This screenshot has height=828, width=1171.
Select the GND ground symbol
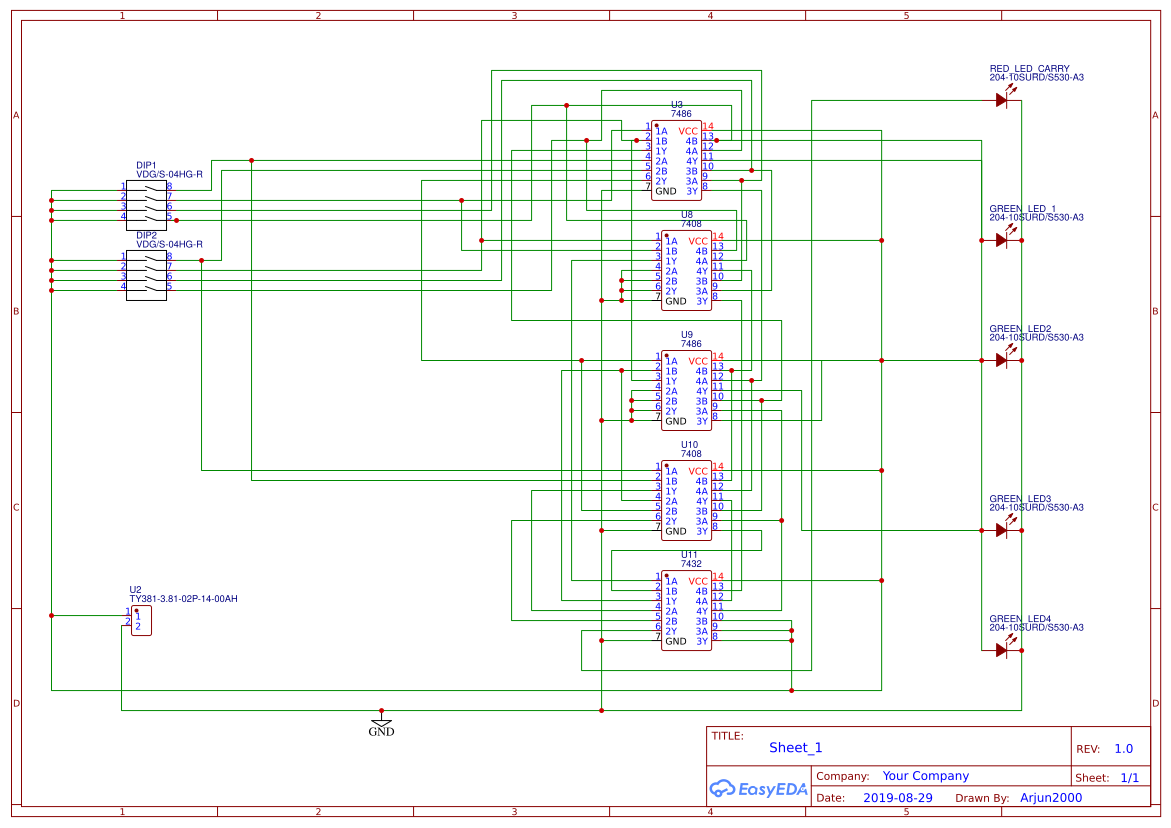tap(381, 723)
